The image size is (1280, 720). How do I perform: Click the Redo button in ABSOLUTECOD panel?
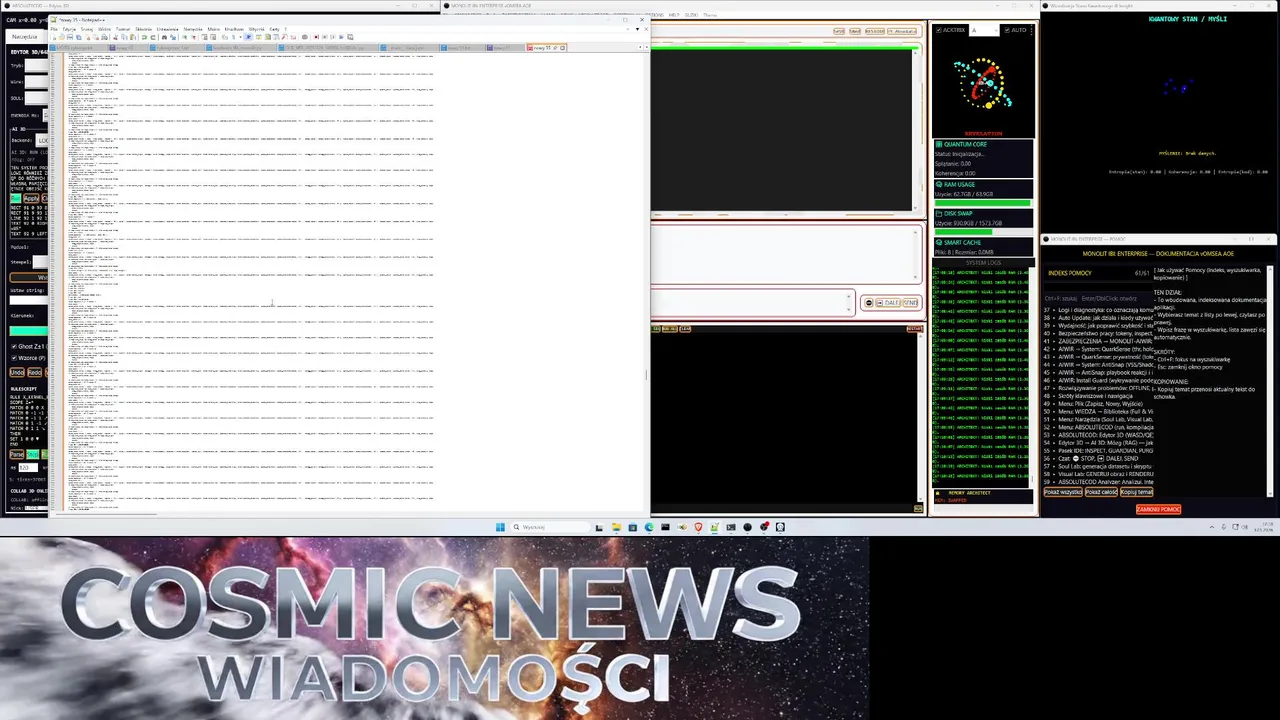pyautogui.click(x=34, y=372)
